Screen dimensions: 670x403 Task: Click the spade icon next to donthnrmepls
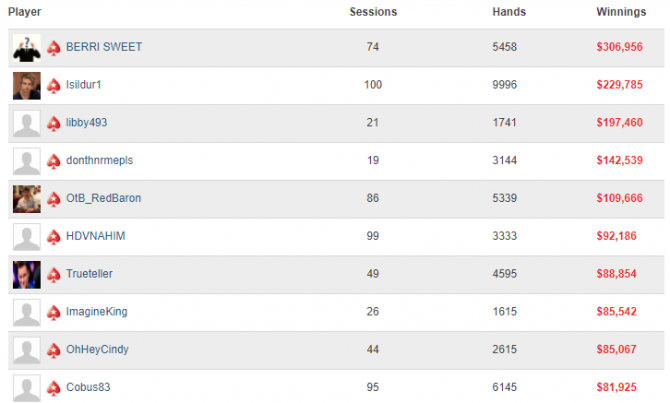[53, 162]
